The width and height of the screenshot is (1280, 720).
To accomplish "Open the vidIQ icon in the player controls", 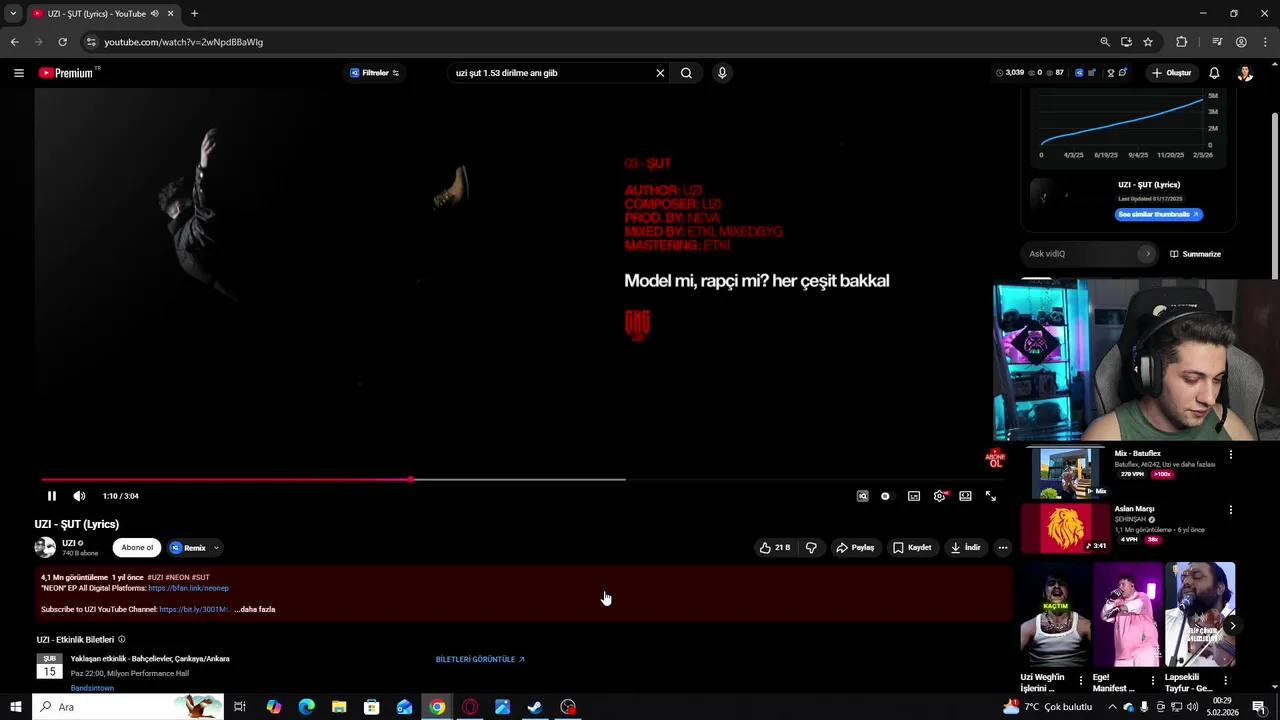I will click(x=862, y=496).
